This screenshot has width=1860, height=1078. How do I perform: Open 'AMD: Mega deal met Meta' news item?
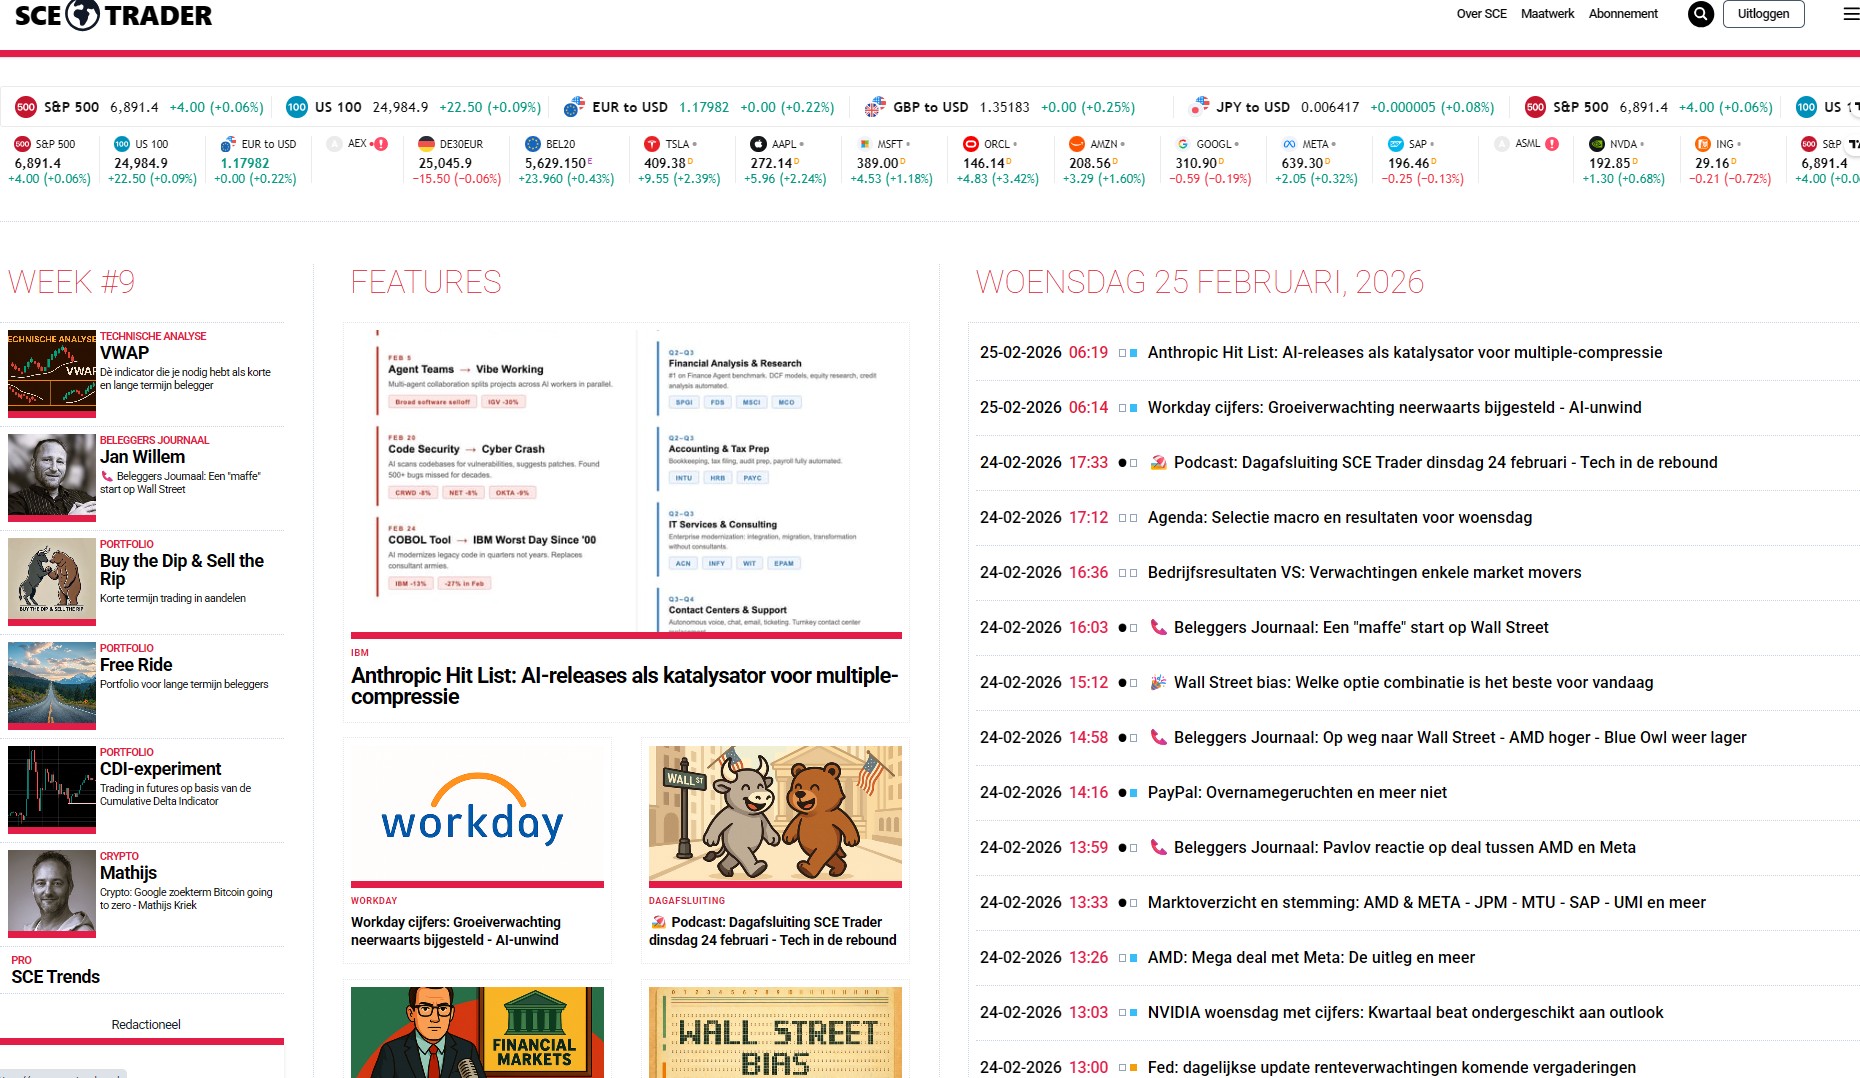pyautogui.click(x=1311, y=958)
